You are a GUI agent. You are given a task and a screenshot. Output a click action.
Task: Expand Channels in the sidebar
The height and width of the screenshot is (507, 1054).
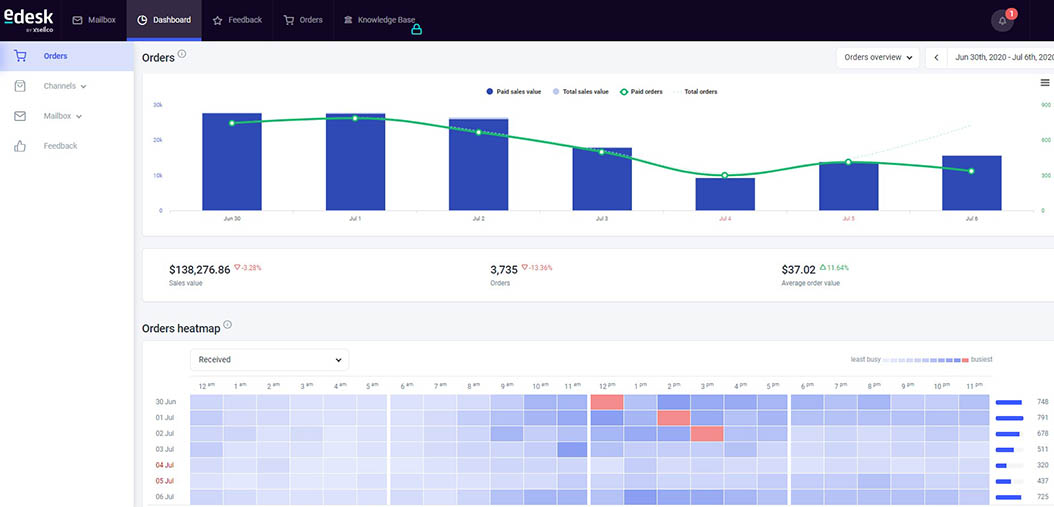[65, 86]
